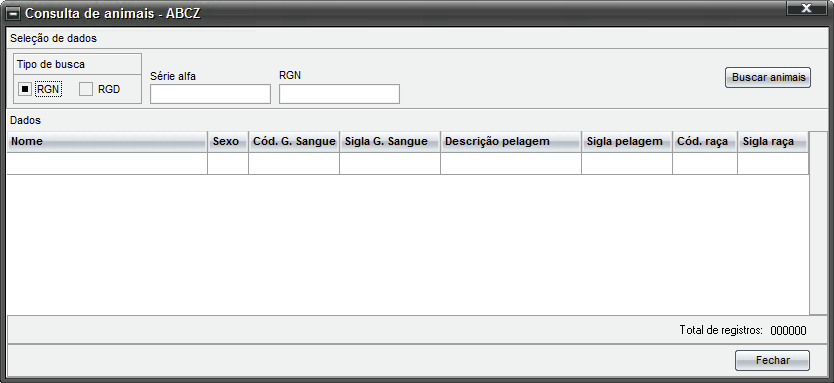This screenshot has width=834, height=383.
Task: Click the empty first row Nome cell
Action: click(x=107, y=164)
